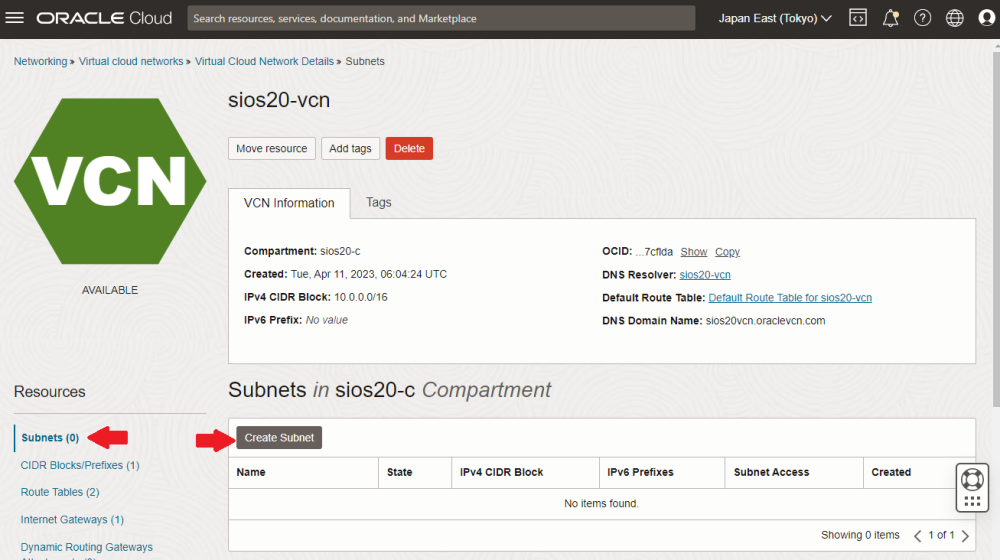1000x560 pixels.
Task: Copy the OCID value
Action: (x=727, y=252)
